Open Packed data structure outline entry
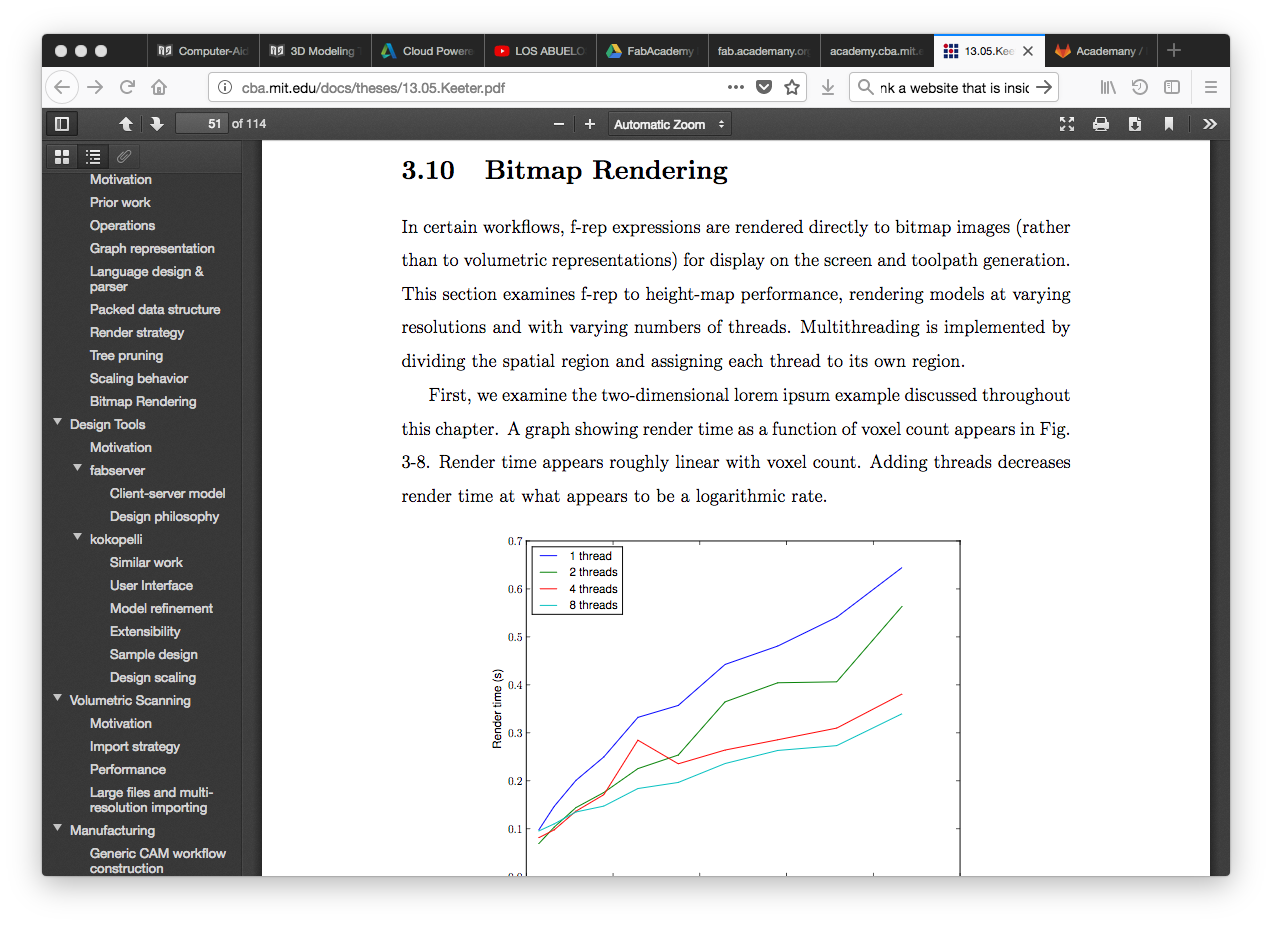This screenshot has width=1272, height=926. click(x=155, y=309)
